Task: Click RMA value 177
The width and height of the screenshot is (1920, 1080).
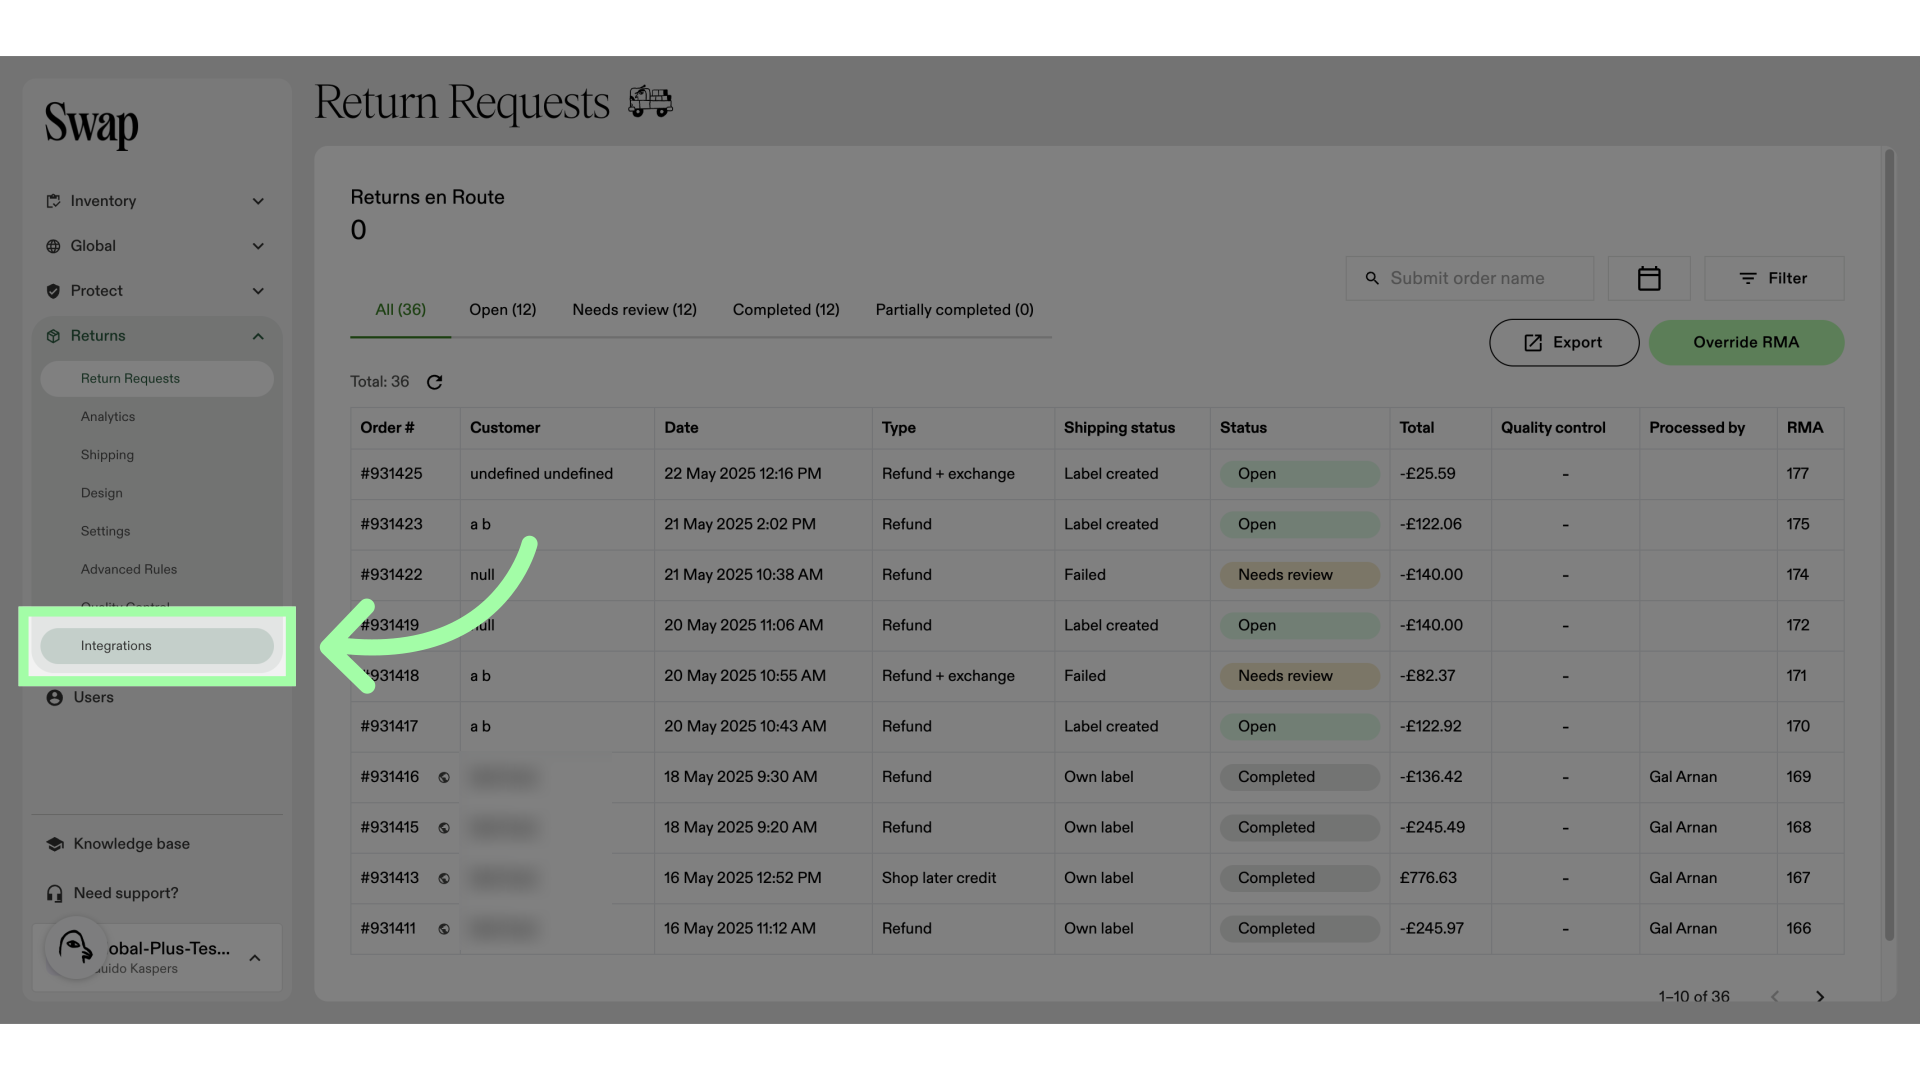Action: (x=1798, y=474)
